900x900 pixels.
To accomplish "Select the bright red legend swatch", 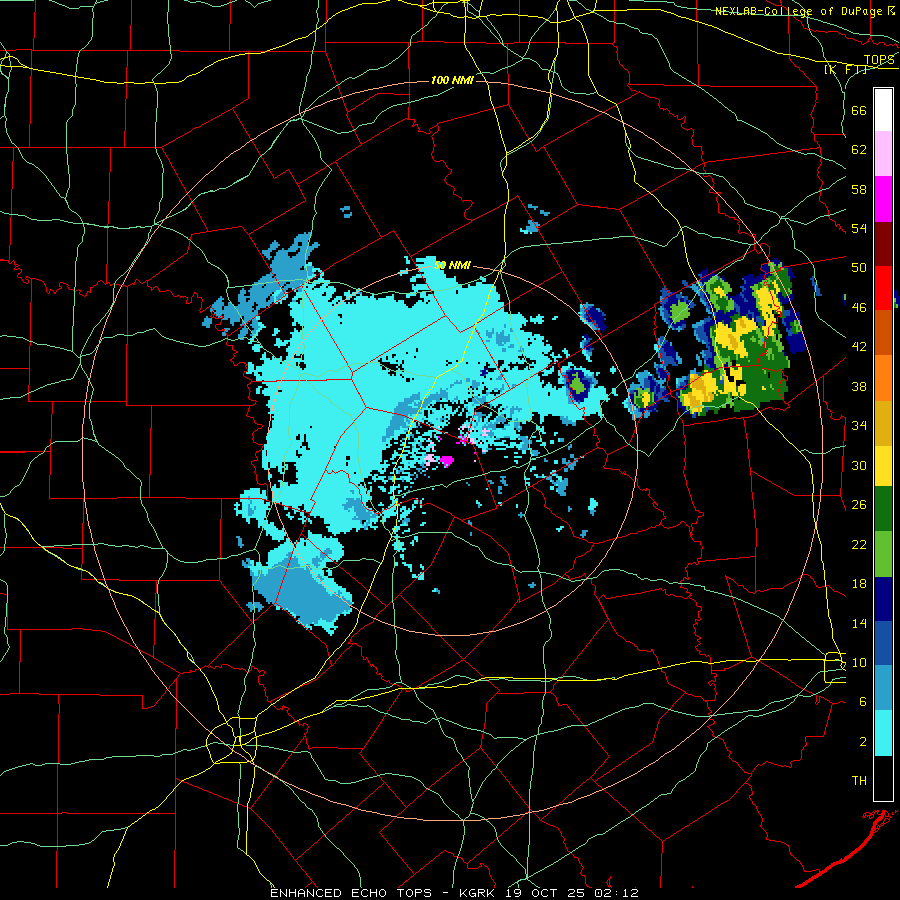I will pos(883,288).
